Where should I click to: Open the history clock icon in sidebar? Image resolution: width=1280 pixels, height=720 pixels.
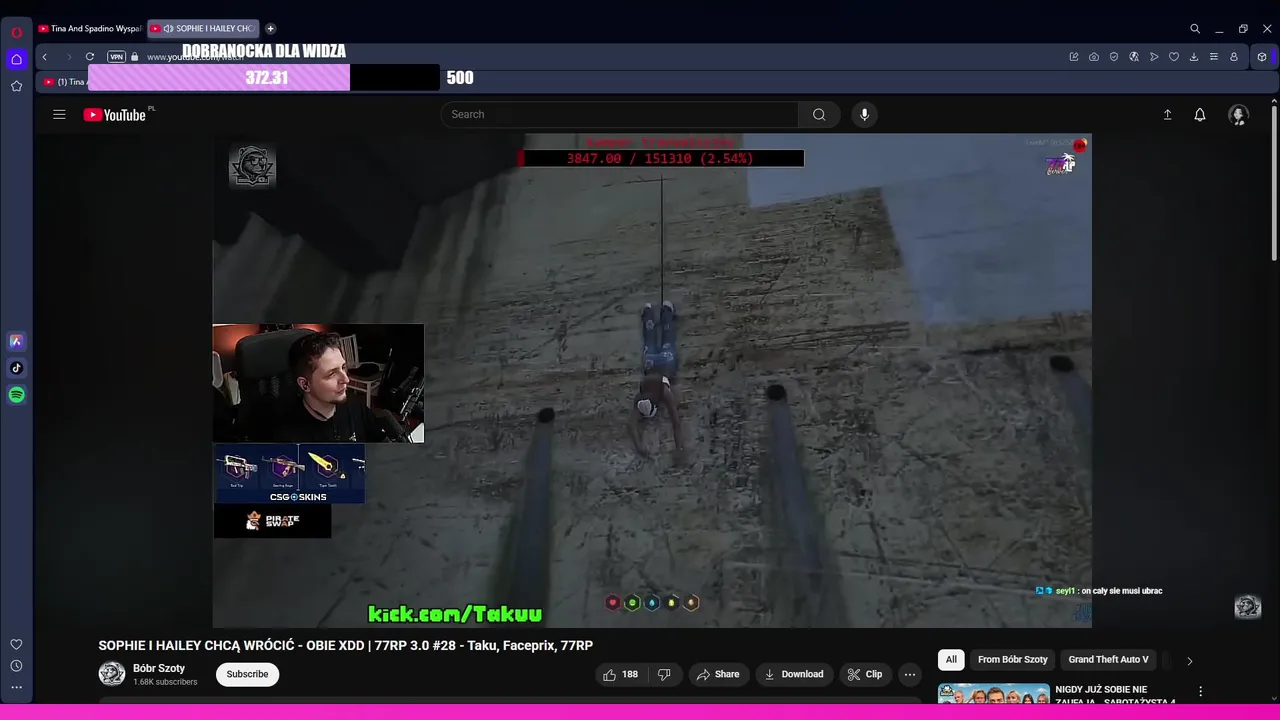16,666
